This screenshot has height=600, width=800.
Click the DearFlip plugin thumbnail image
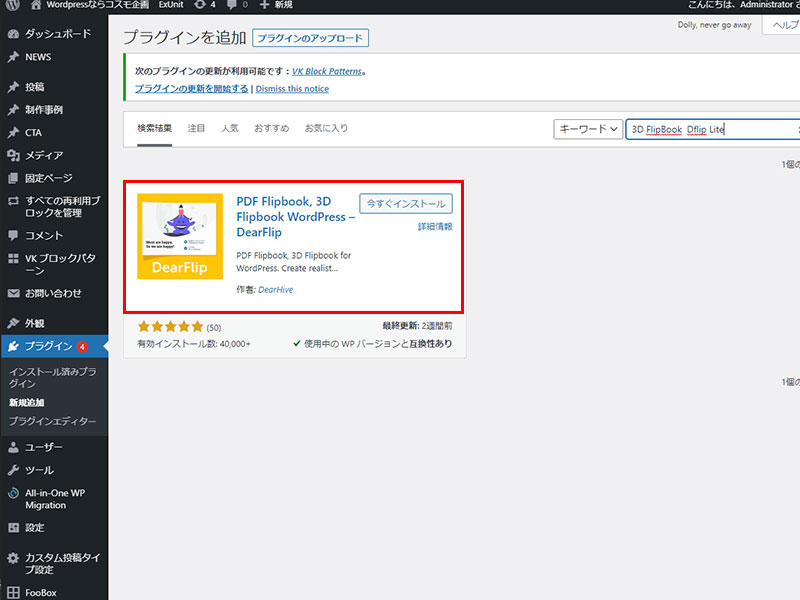[180, 236]
